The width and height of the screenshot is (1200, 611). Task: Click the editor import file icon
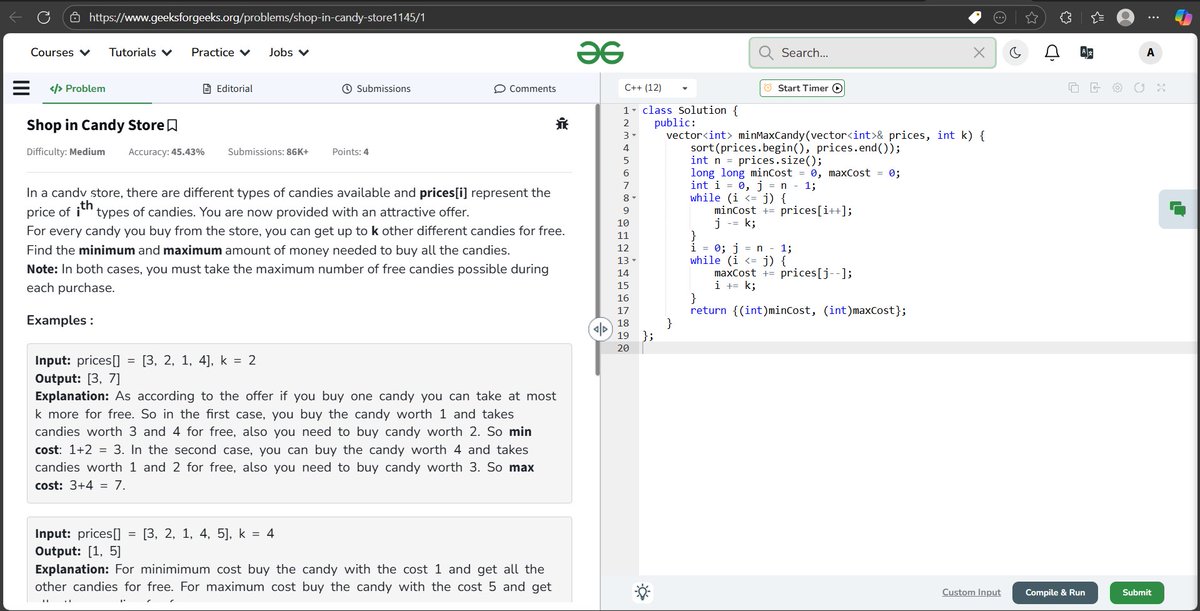(x=1095, y=88)
